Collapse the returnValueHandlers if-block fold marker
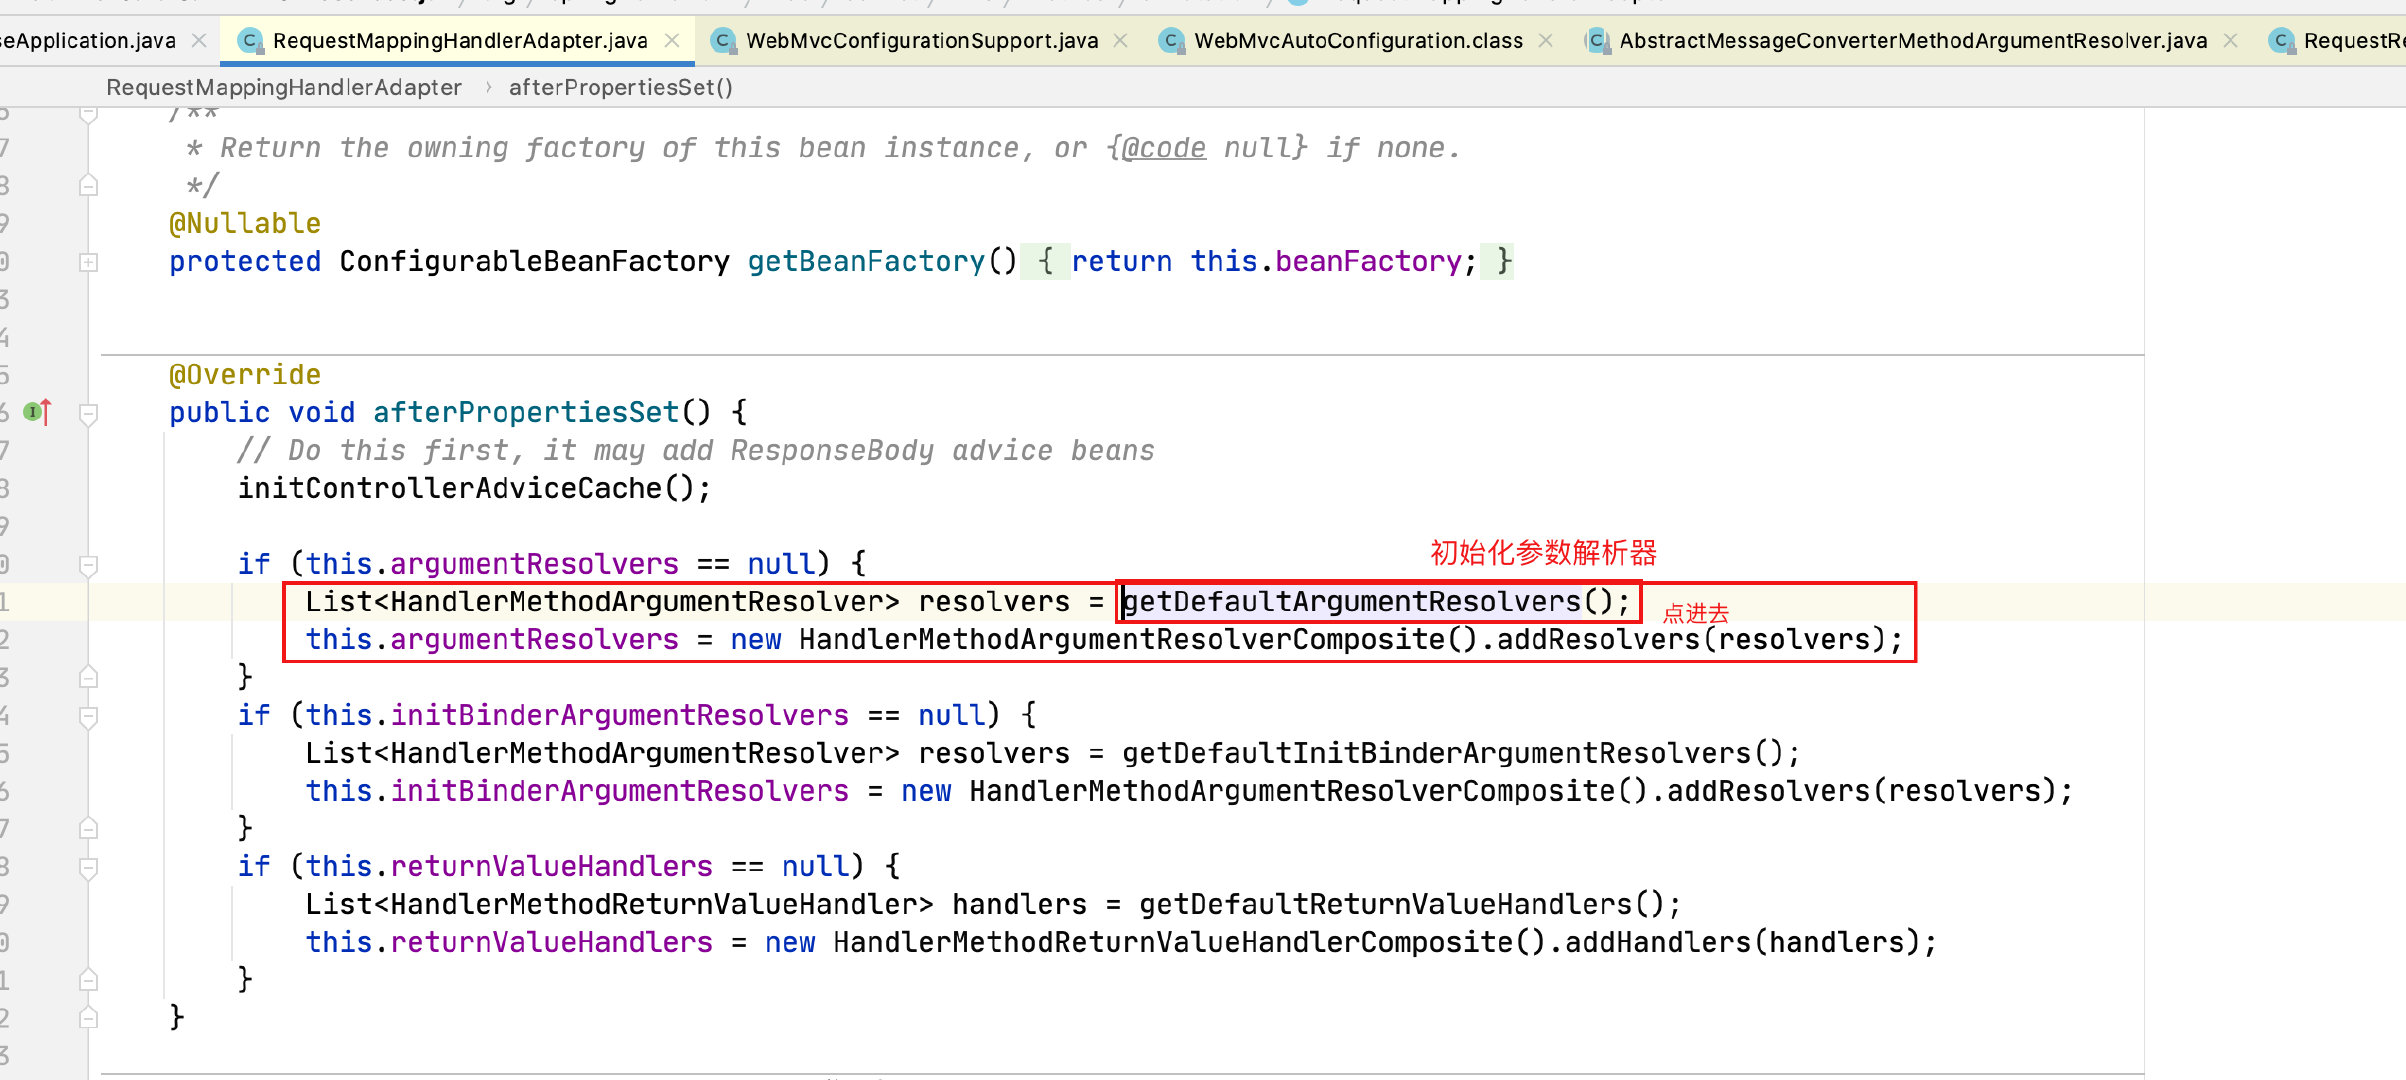 88,867
